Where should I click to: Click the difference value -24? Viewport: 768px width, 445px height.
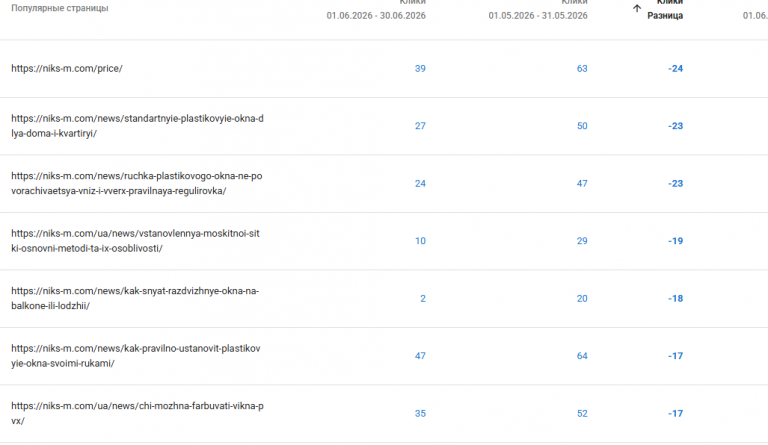tap(675, 69)
